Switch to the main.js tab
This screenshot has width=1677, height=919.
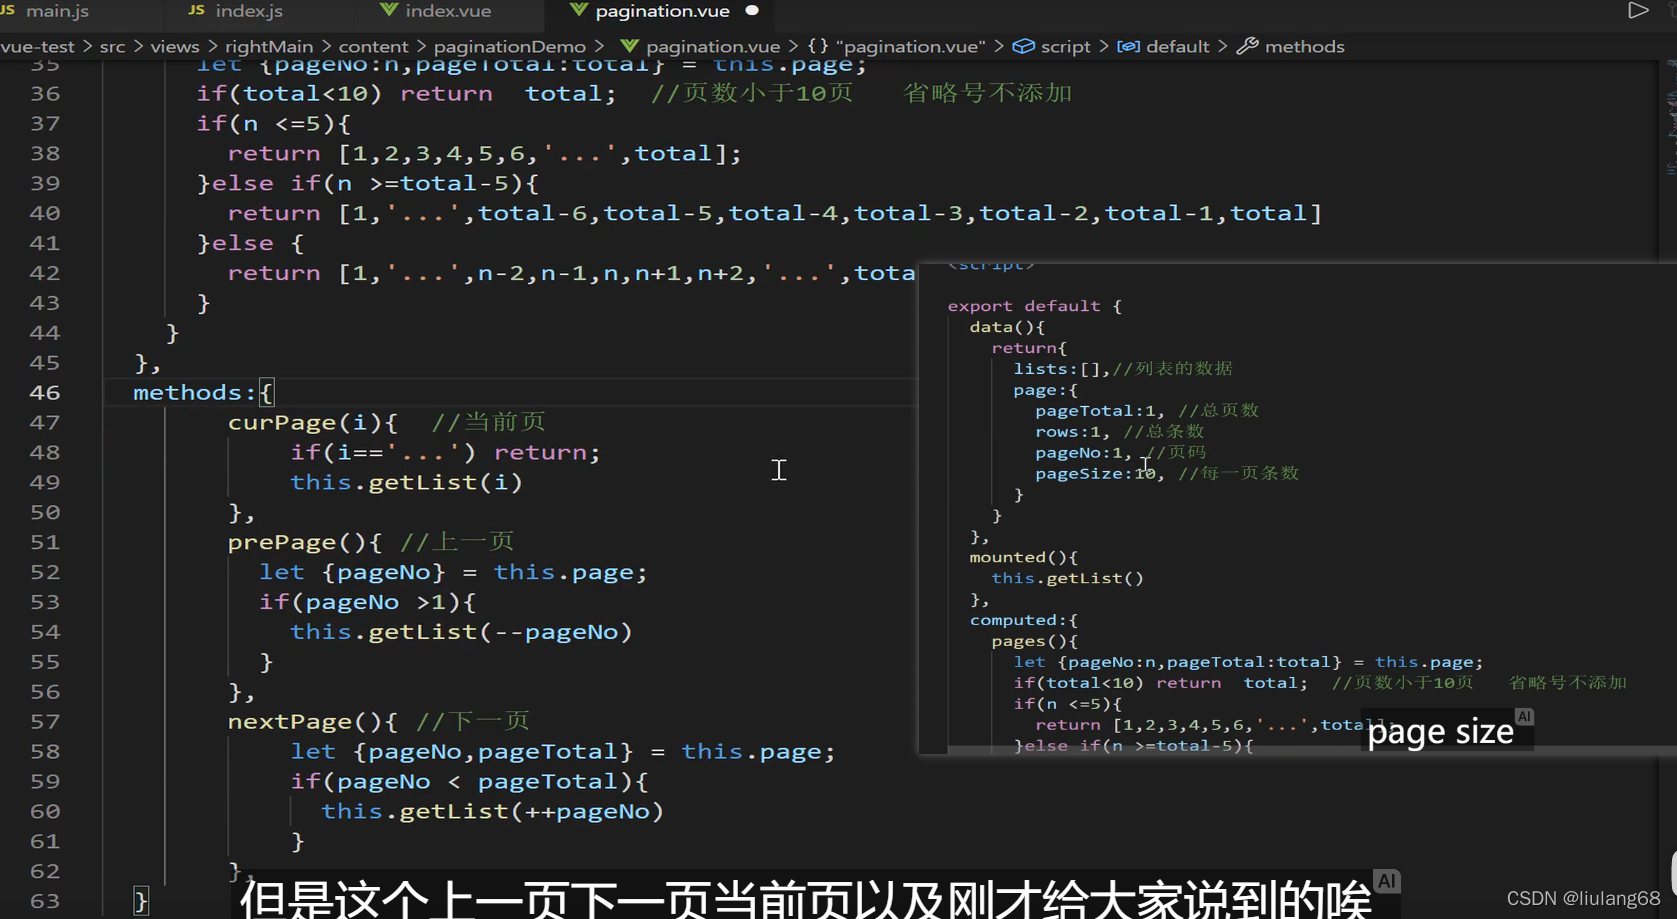(56, 11)
